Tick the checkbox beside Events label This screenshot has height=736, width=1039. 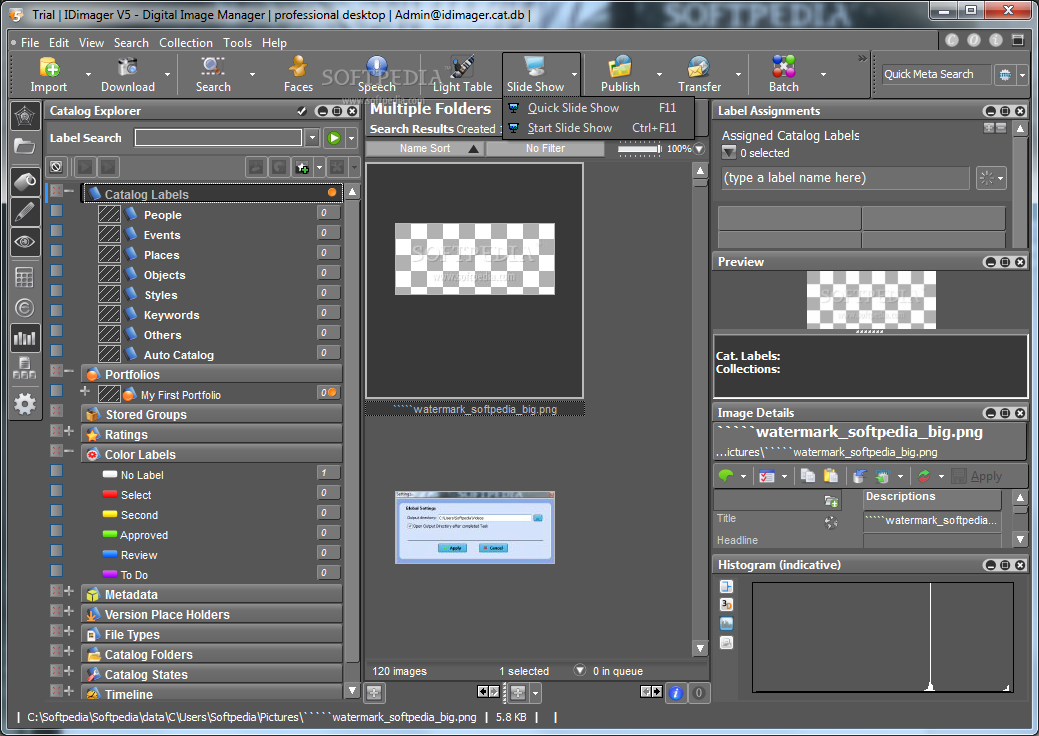[x=57, y=231]
